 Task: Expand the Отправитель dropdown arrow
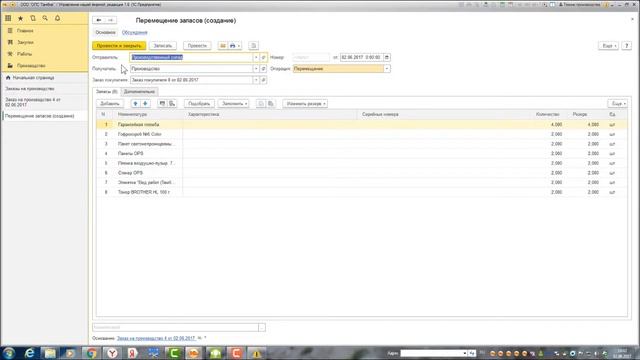(256, 58)
